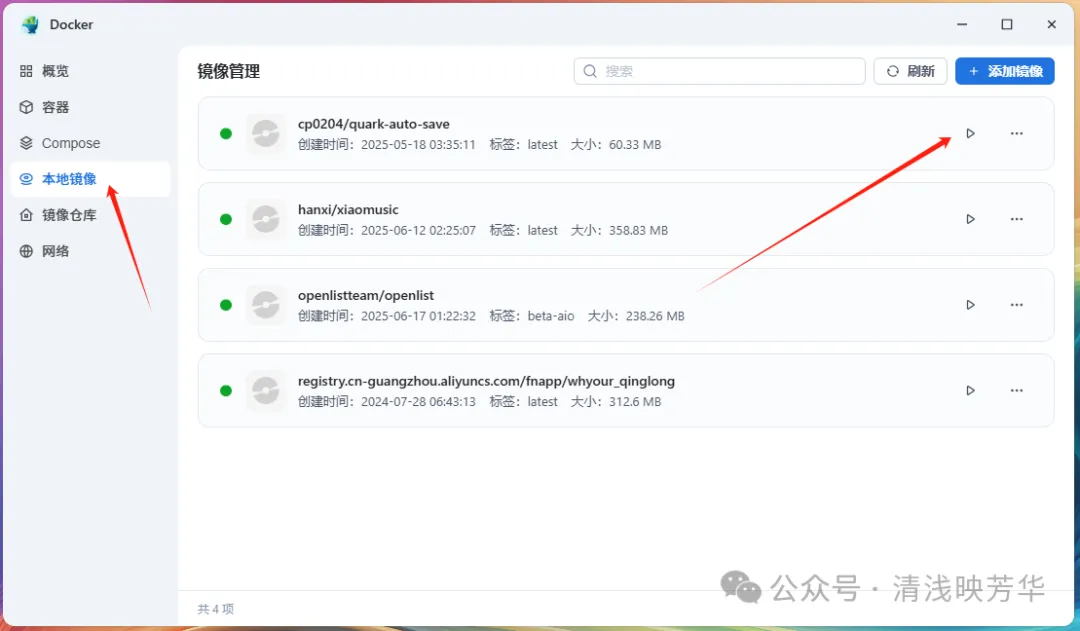Maximize the Docker window
The width and height of the screenshot is (1080, 631).
[x=1007, y=24]
